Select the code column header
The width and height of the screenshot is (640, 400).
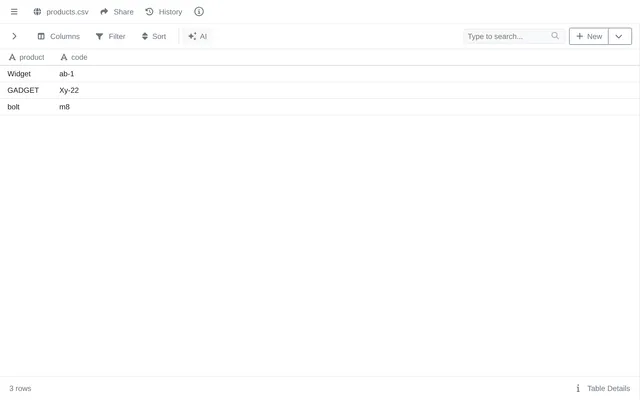pyautogui.click(x=74, y=57)
